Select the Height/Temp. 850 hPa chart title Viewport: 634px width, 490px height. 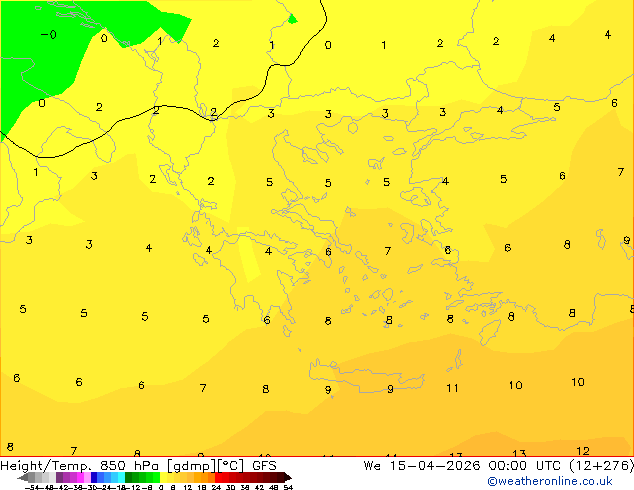(x=80, y=466)
